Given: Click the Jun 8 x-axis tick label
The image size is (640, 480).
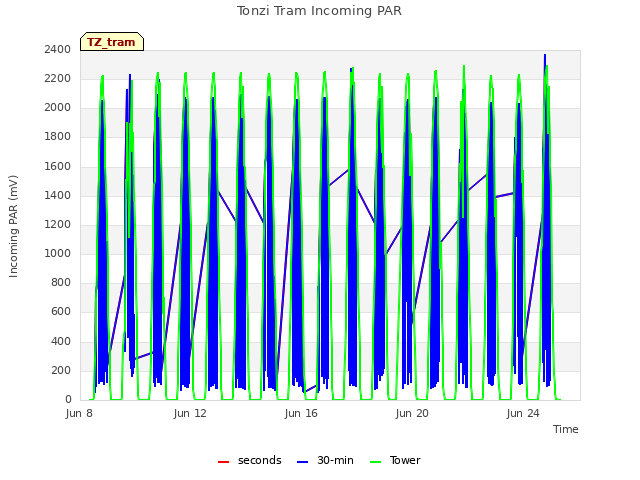Looking at the screenshot, I should pos(79,413).
